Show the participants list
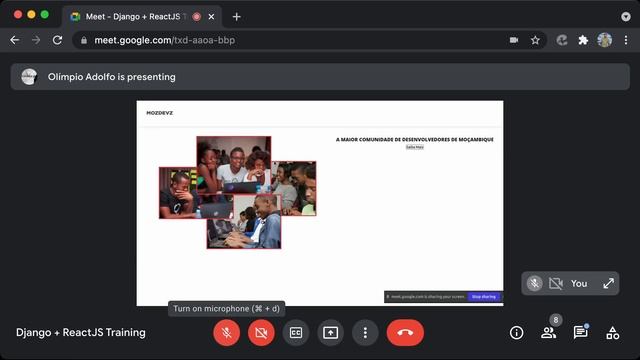The height and width of the screenshot is (360, 640). tap(548, 333)
